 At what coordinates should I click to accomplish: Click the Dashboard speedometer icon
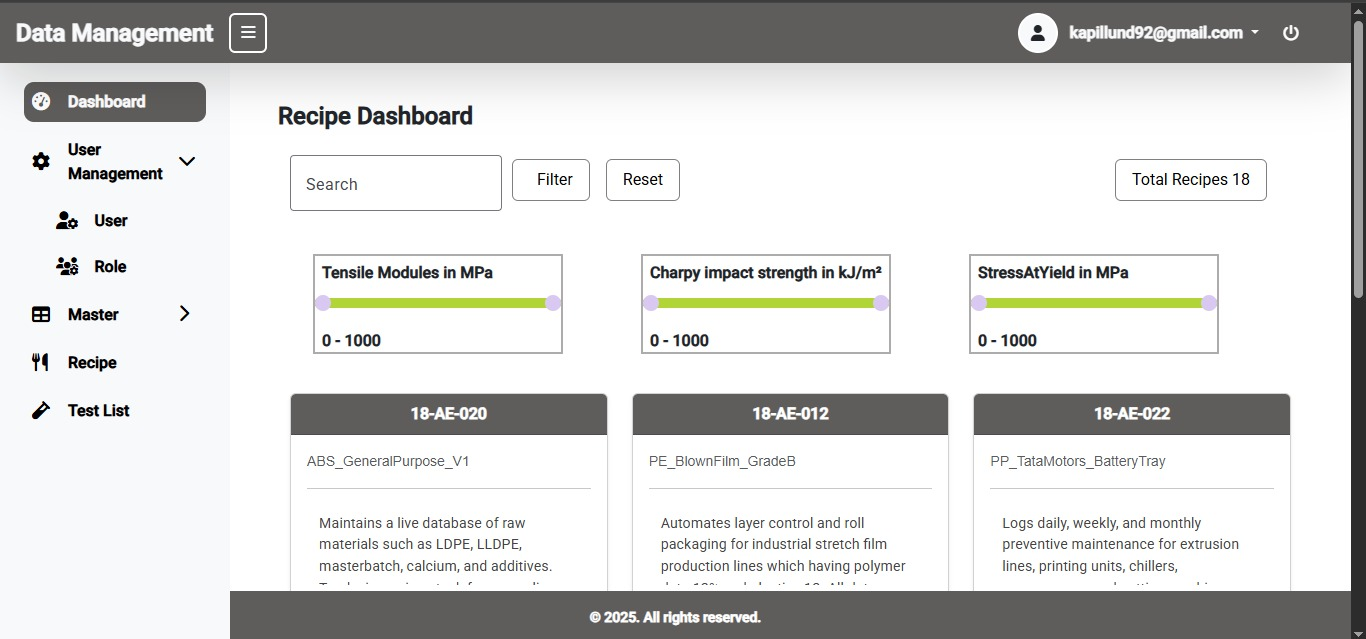41,102
